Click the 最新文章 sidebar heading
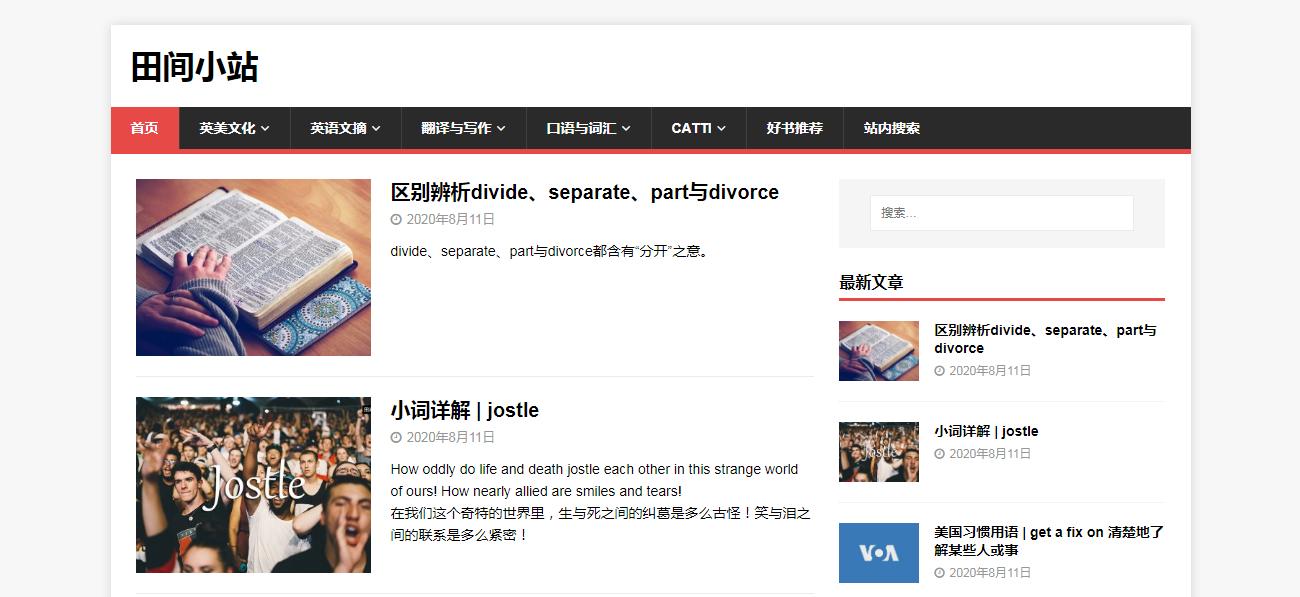This screenshot has width=1300, height=597. (x=871, y=283)
